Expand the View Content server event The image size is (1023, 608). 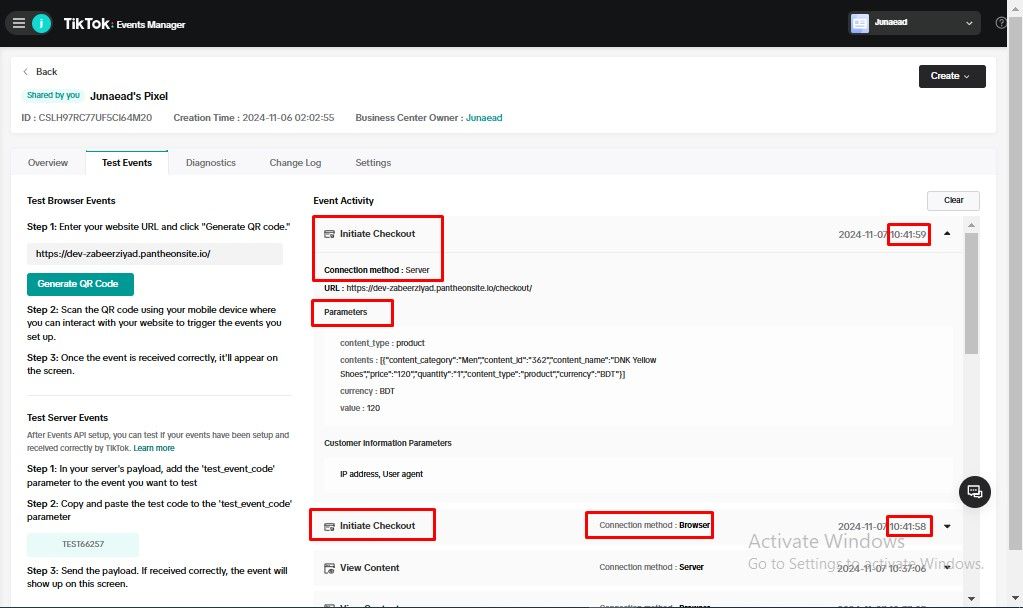pyautogui.click(x=947, y=568)
